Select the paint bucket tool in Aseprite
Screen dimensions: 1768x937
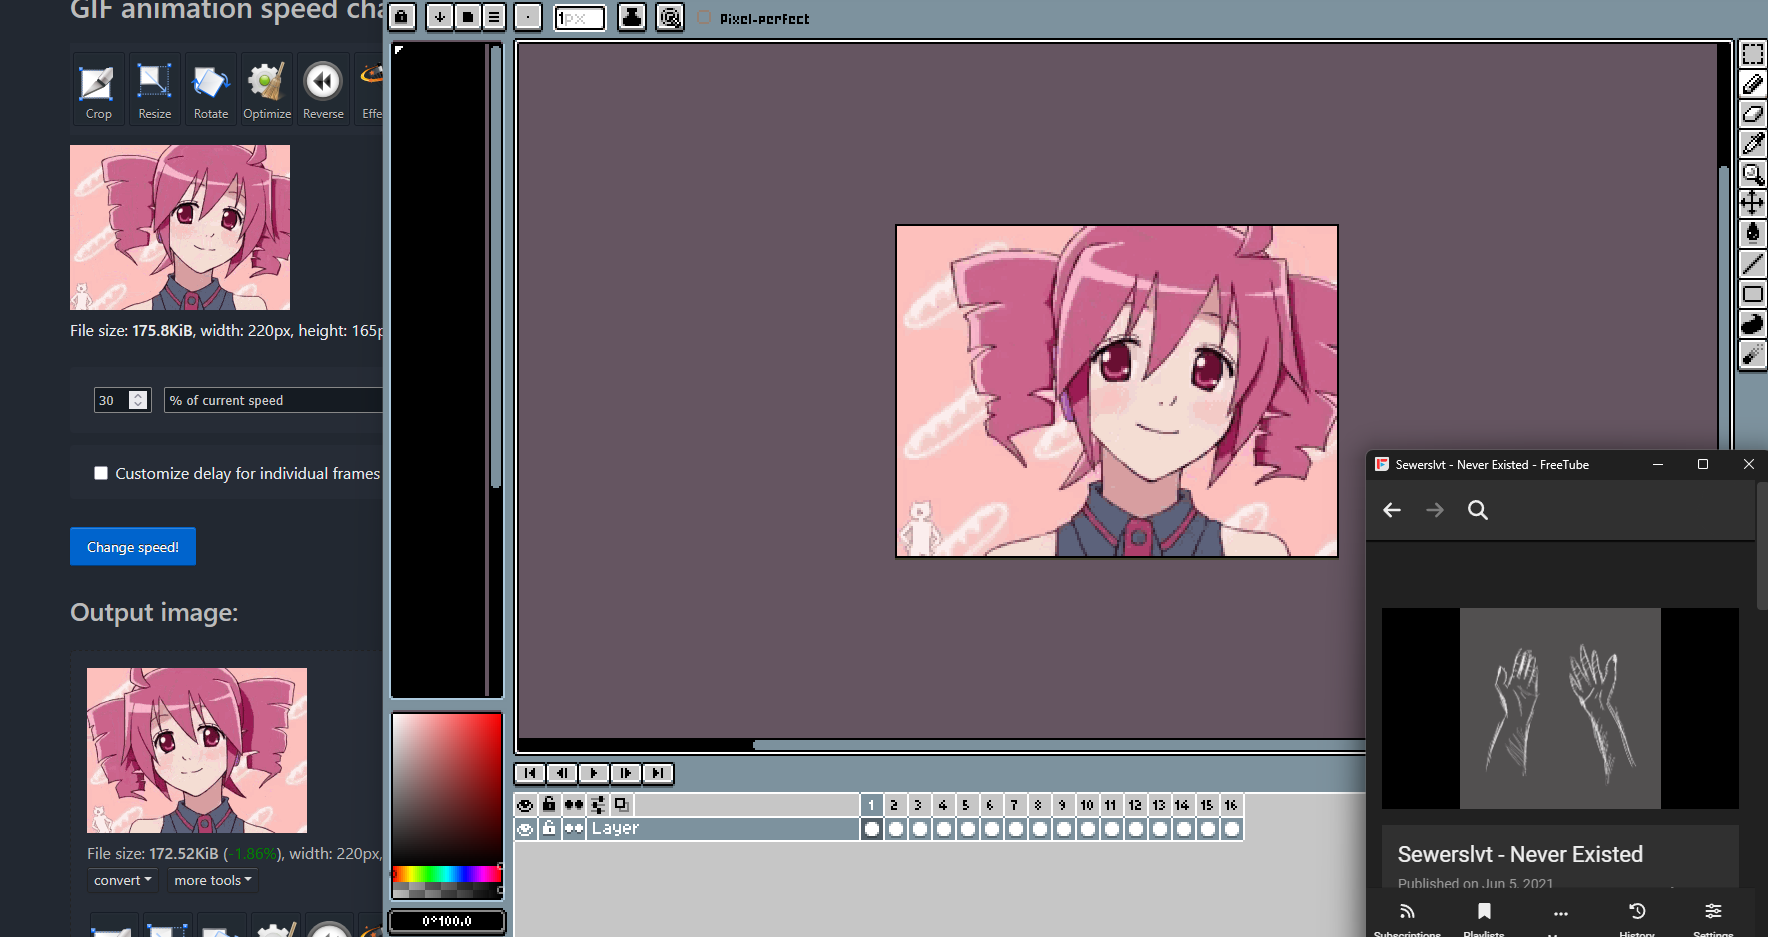pyautogui.click(x=1753, y=234)
